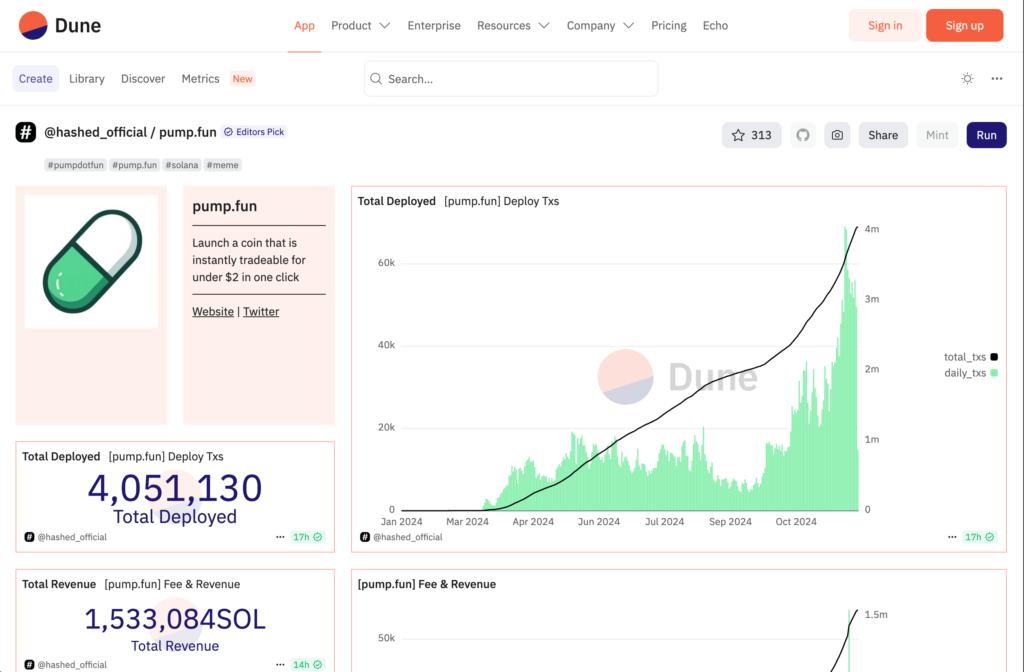The image size is (1024, 672).
Task: Expand the Product dropdown menu
Action: click(360, 25)
